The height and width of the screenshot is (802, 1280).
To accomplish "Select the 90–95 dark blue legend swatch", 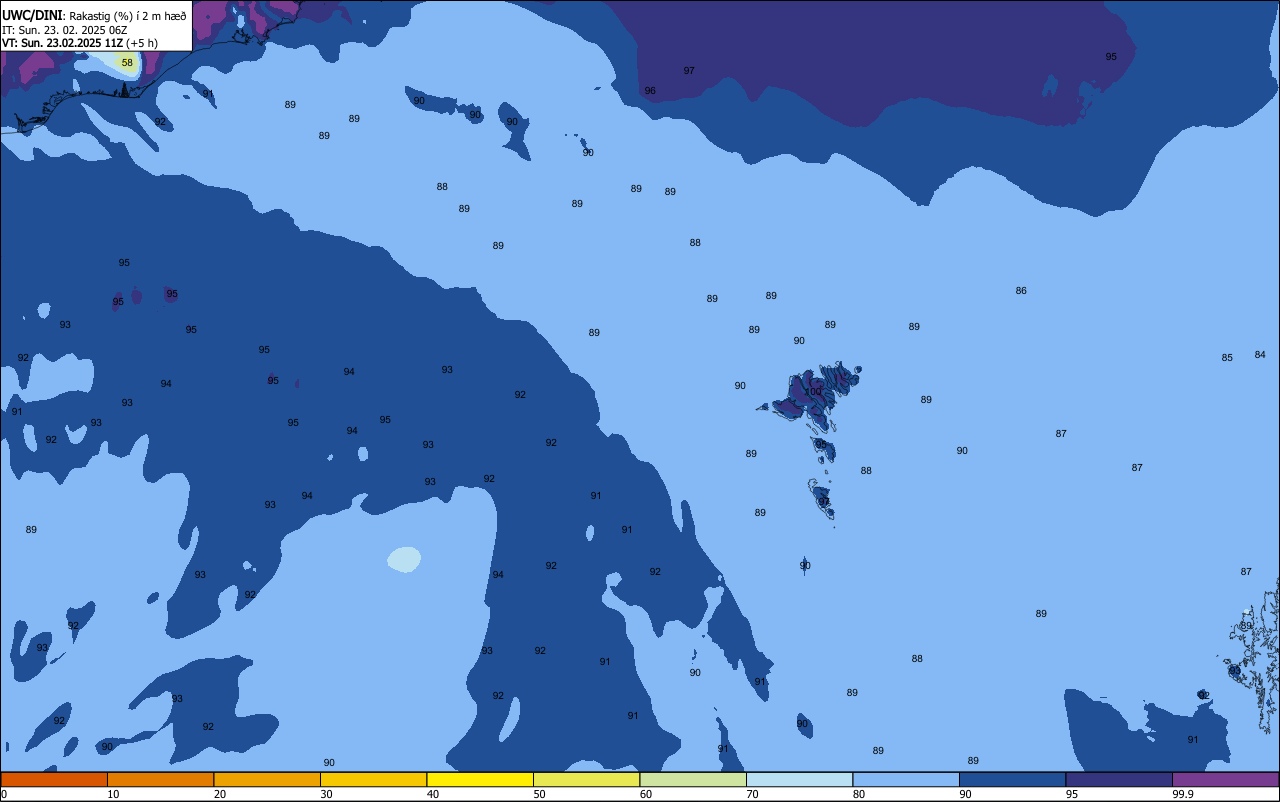I will coord(1012,779).
